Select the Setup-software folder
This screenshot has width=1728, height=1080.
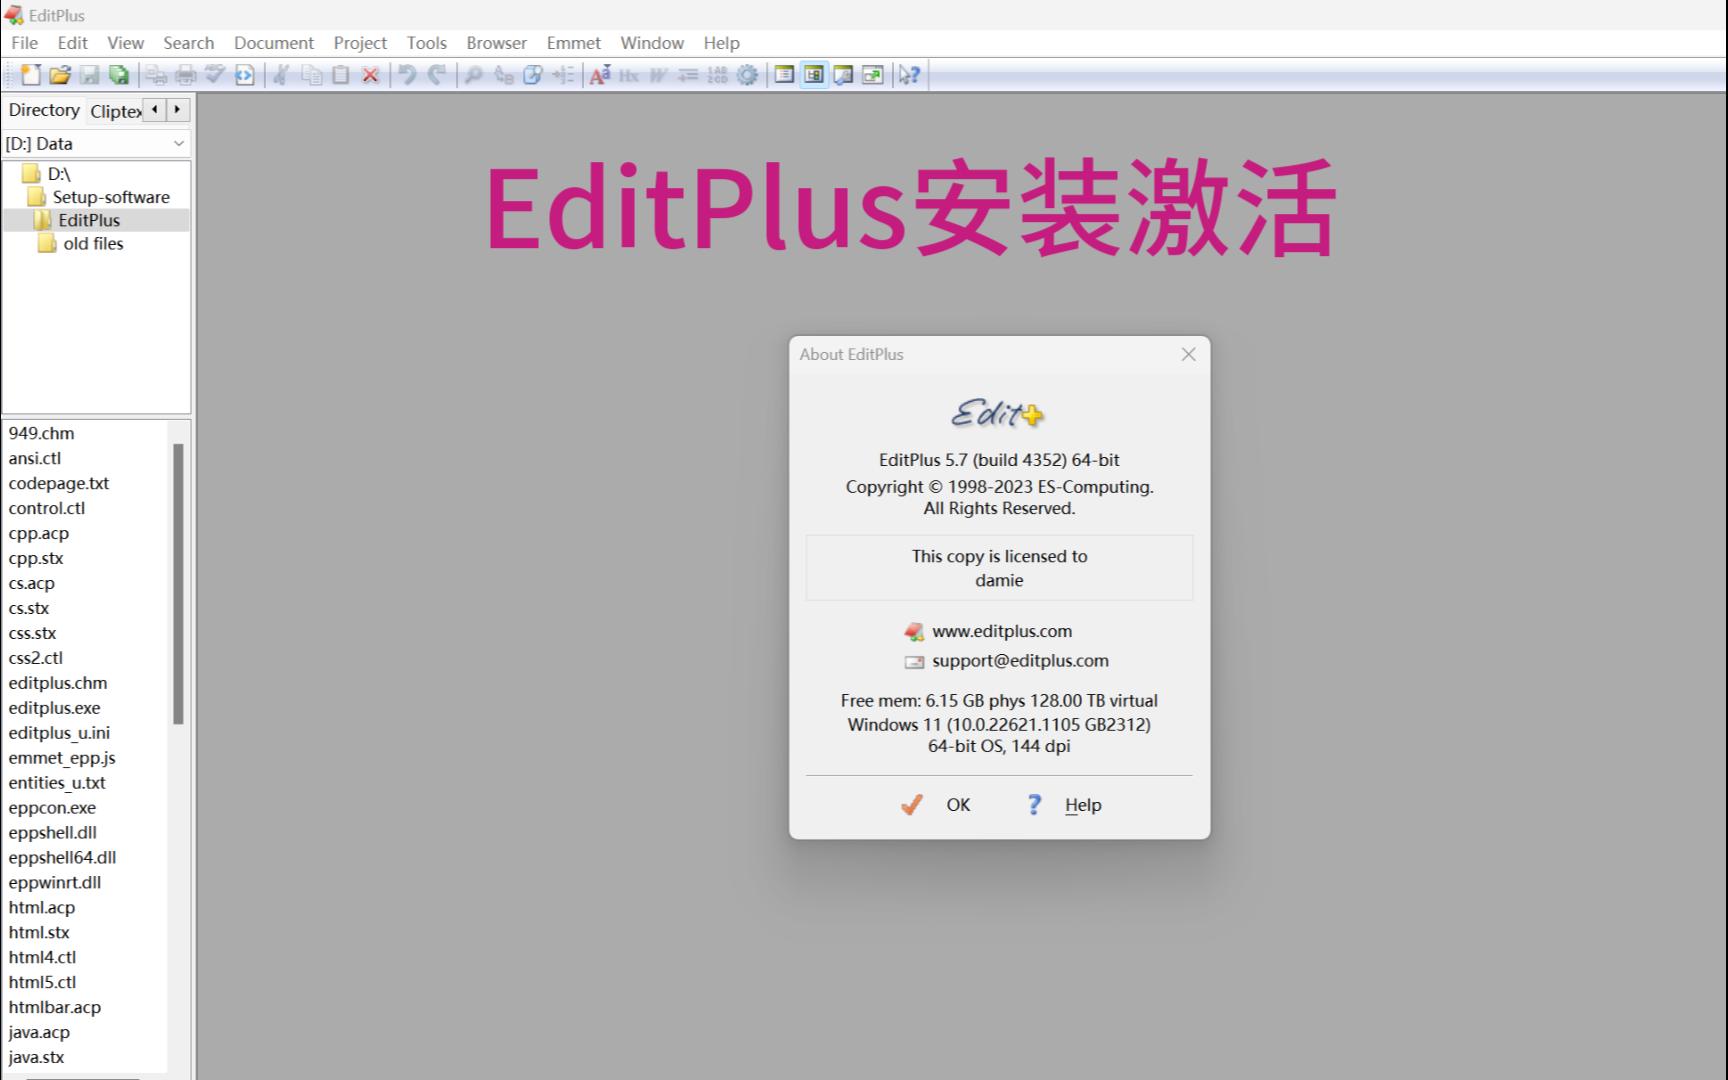pyautogui.click(x=99, y=197)
